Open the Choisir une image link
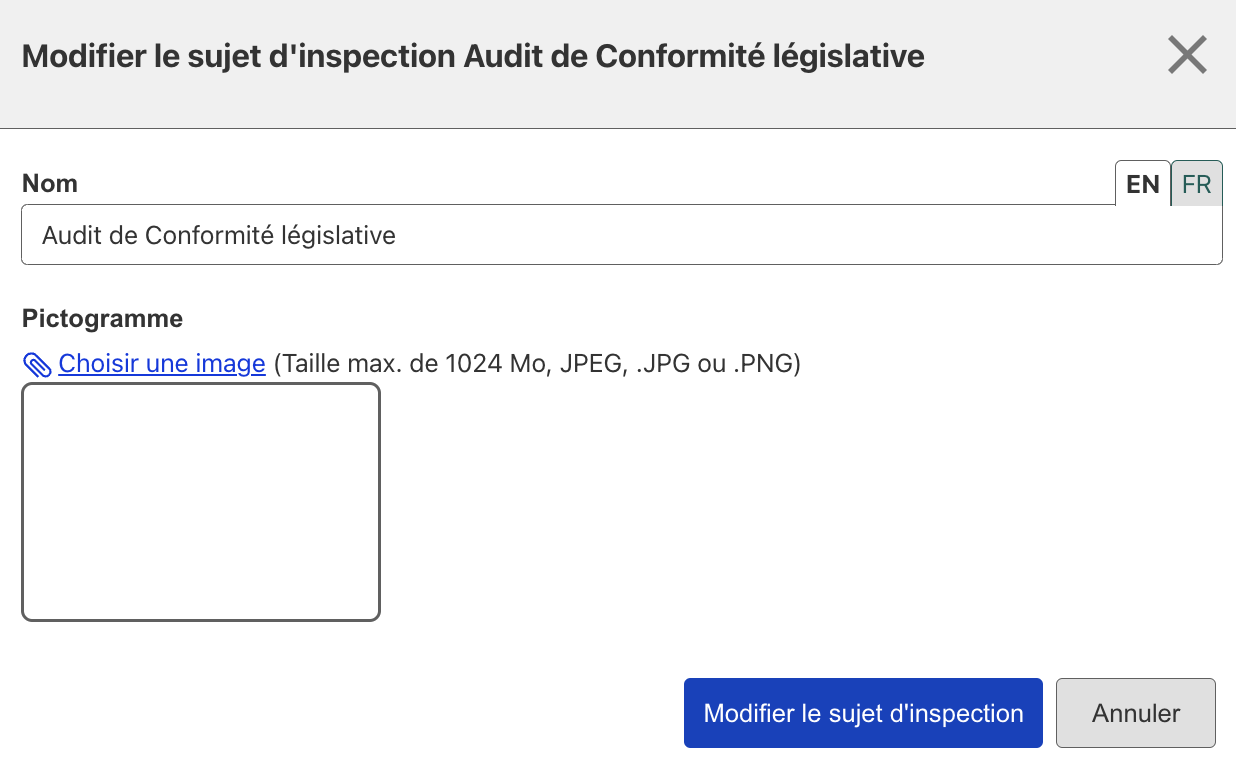This screenshot has height=774, width=1236. tap(162, 364)
